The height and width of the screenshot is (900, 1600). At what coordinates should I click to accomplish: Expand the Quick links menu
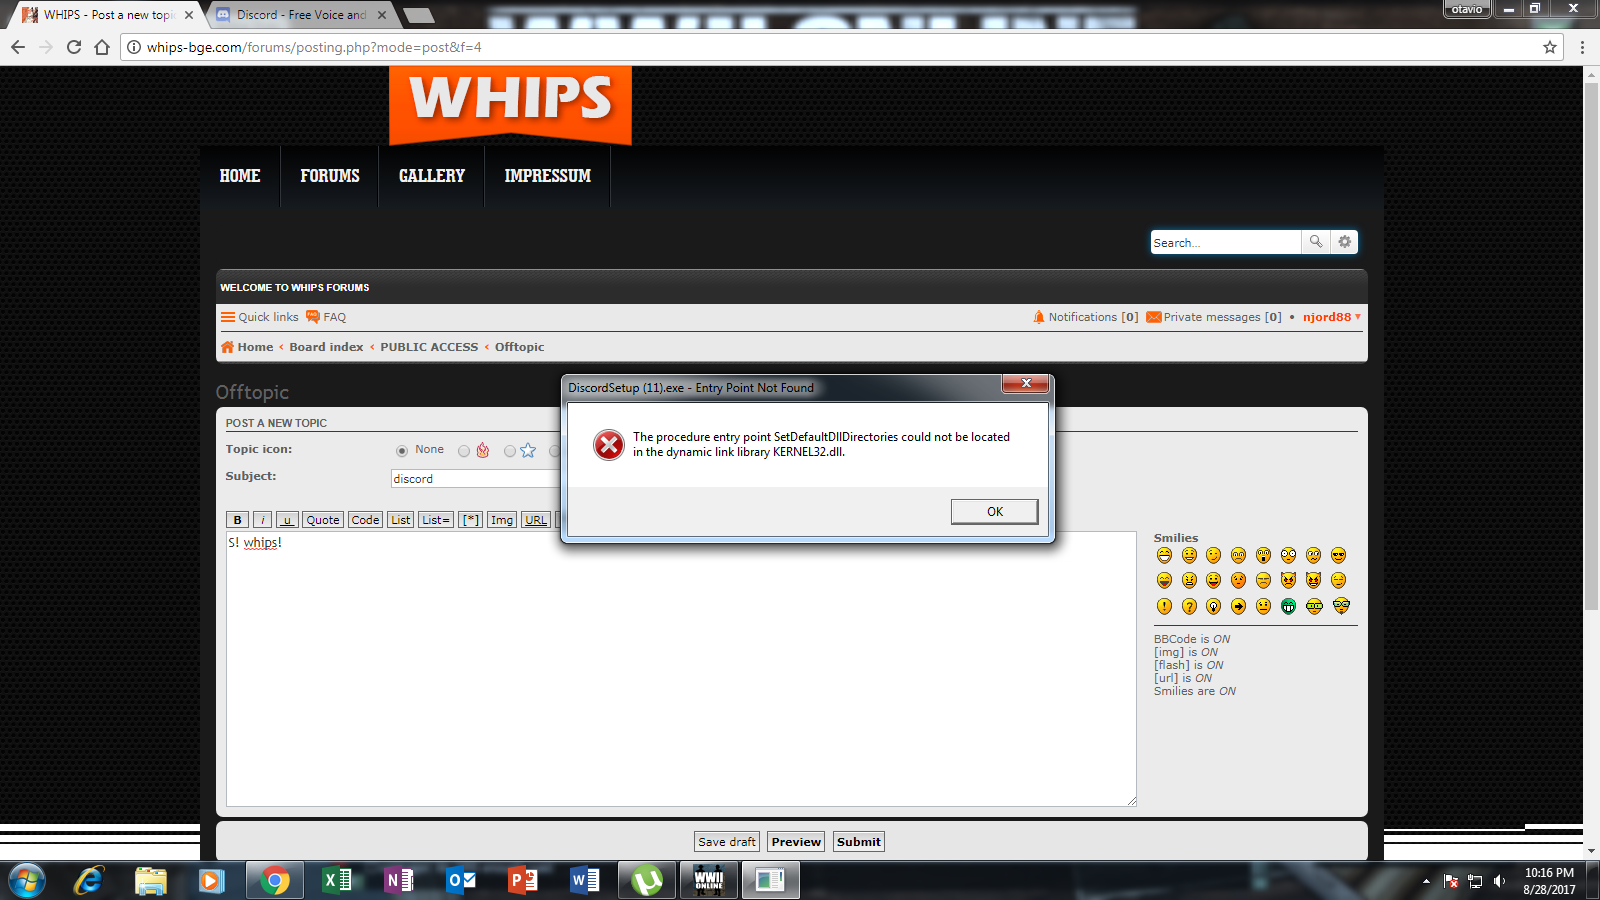pos(260,317)
